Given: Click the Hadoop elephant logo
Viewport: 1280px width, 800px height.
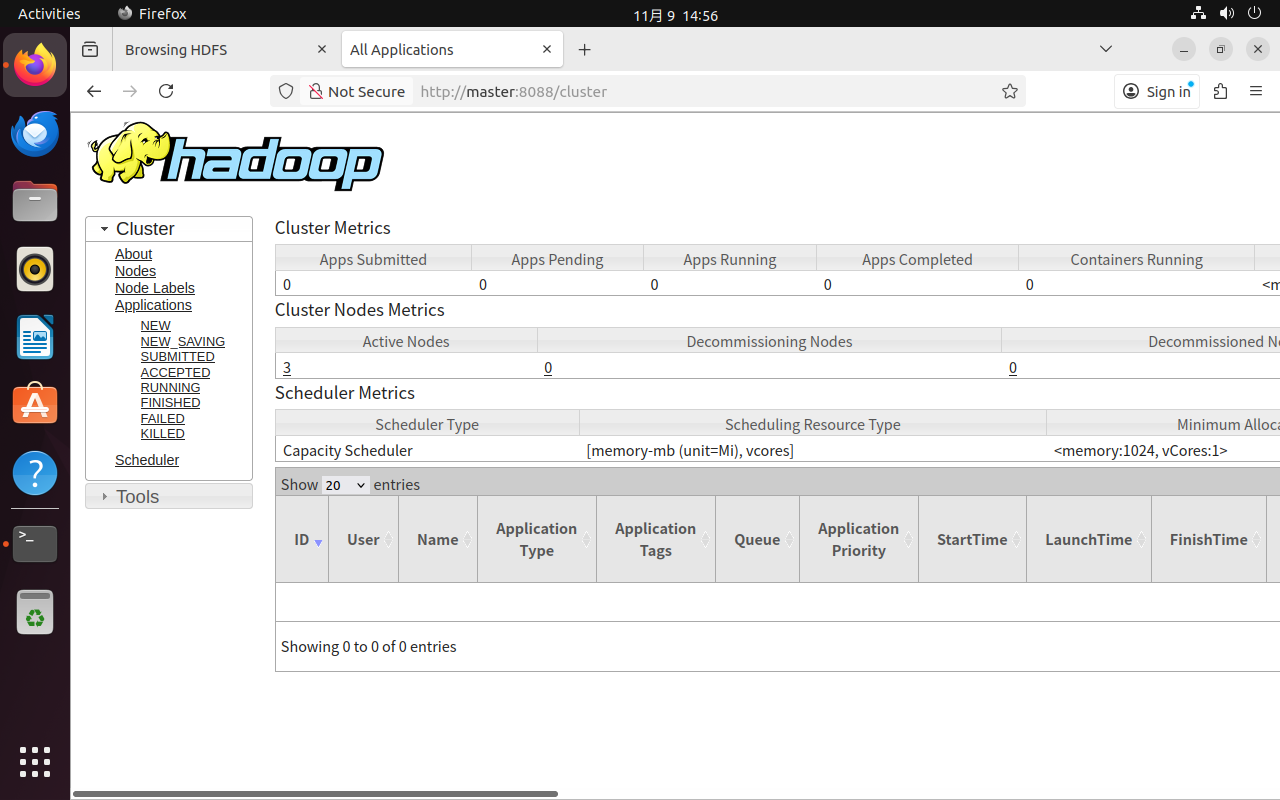Looking at the screenshot, I should point(236,156).
